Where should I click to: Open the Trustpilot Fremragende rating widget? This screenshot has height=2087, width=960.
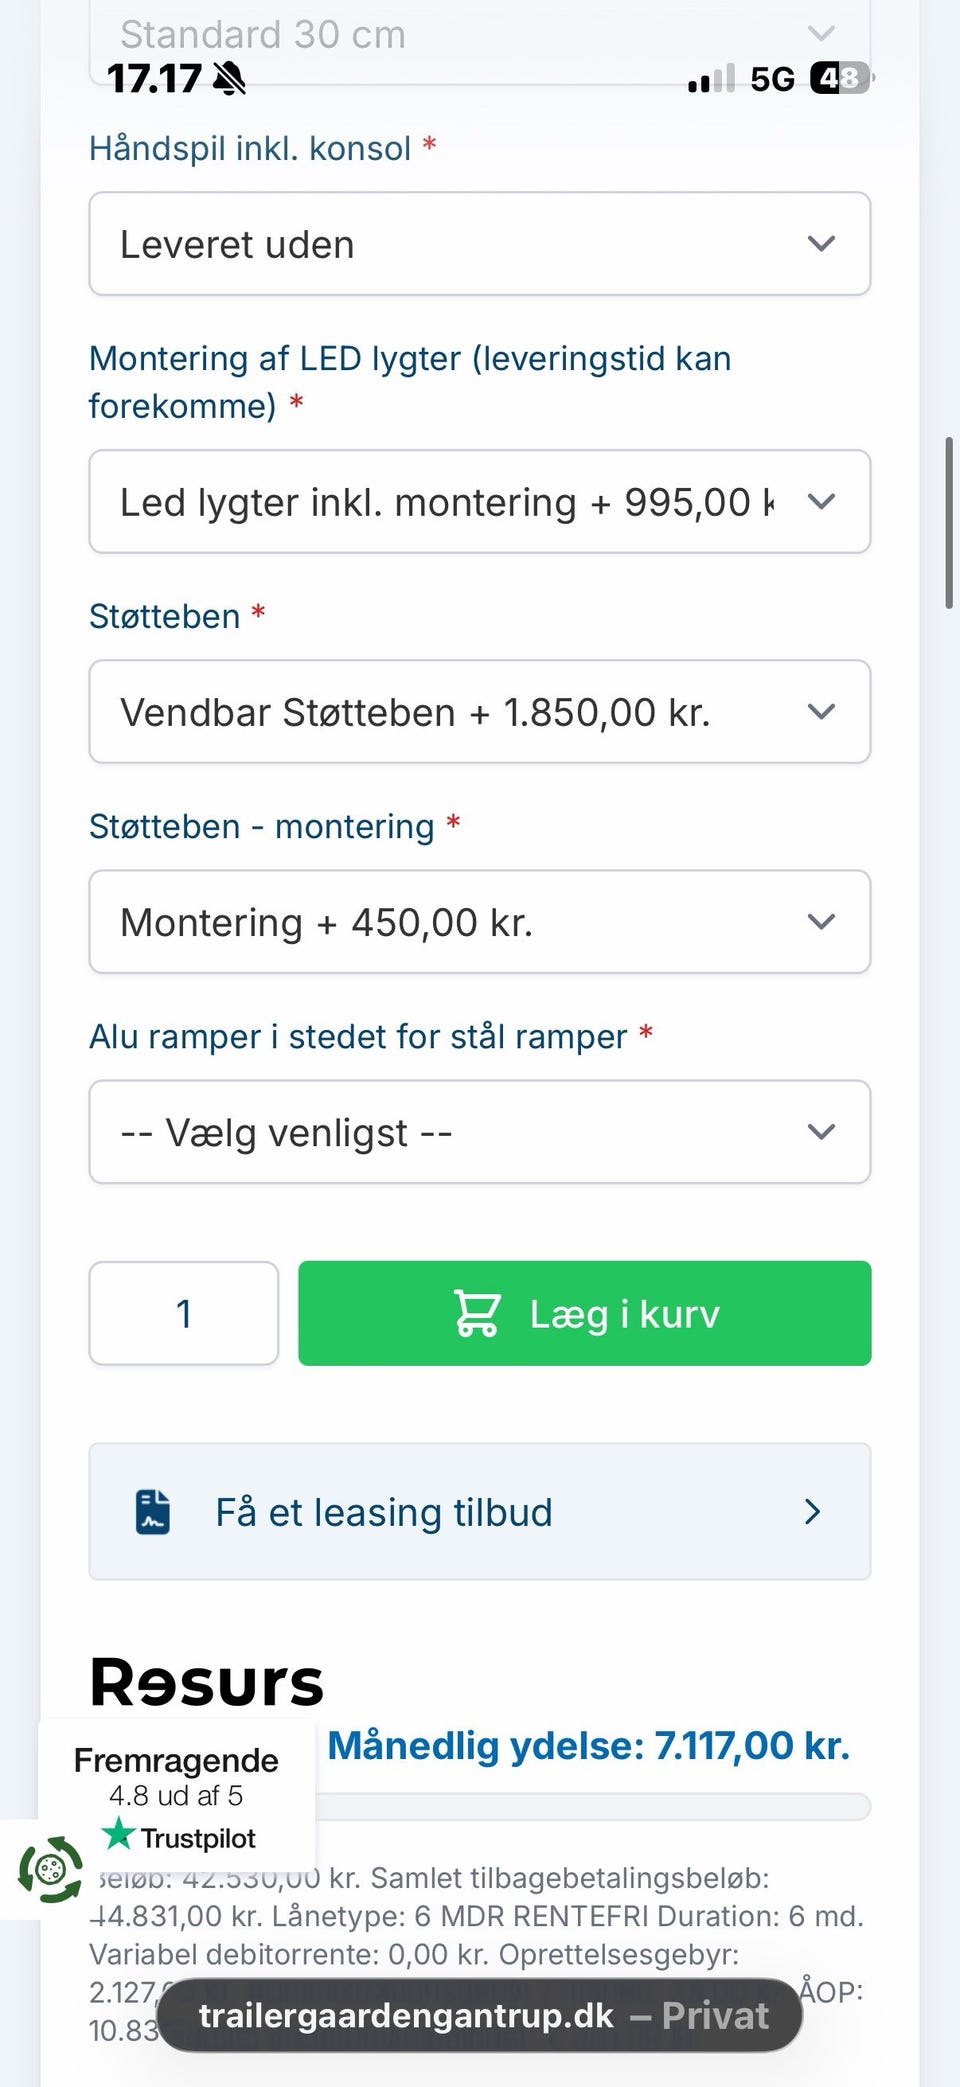pyautogui.click(x=177, y=1797)
